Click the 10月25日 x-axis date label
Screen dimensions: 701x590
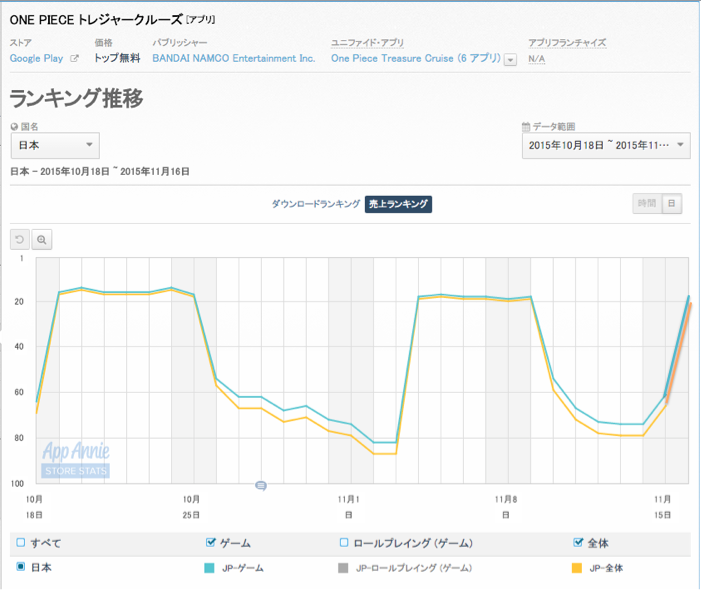pos(191,507)
